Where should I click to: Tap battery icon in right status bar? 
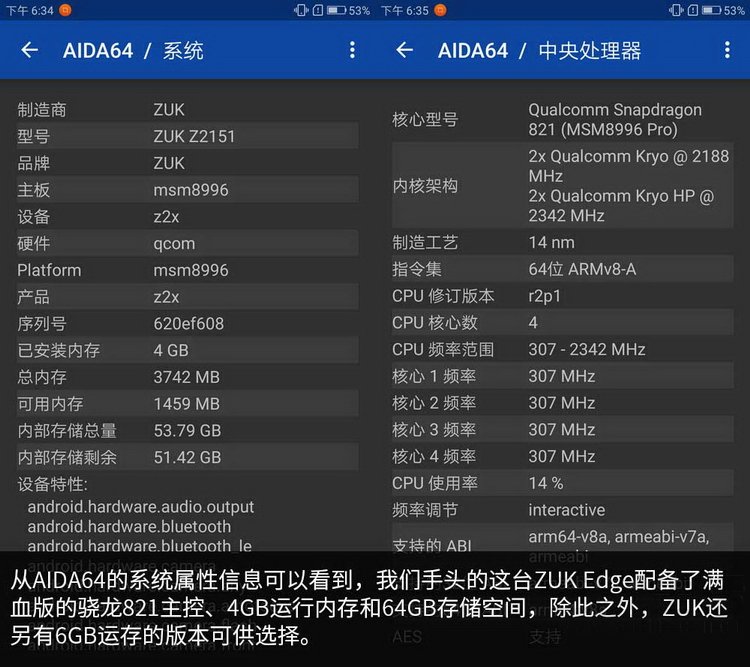coord(712,10)
